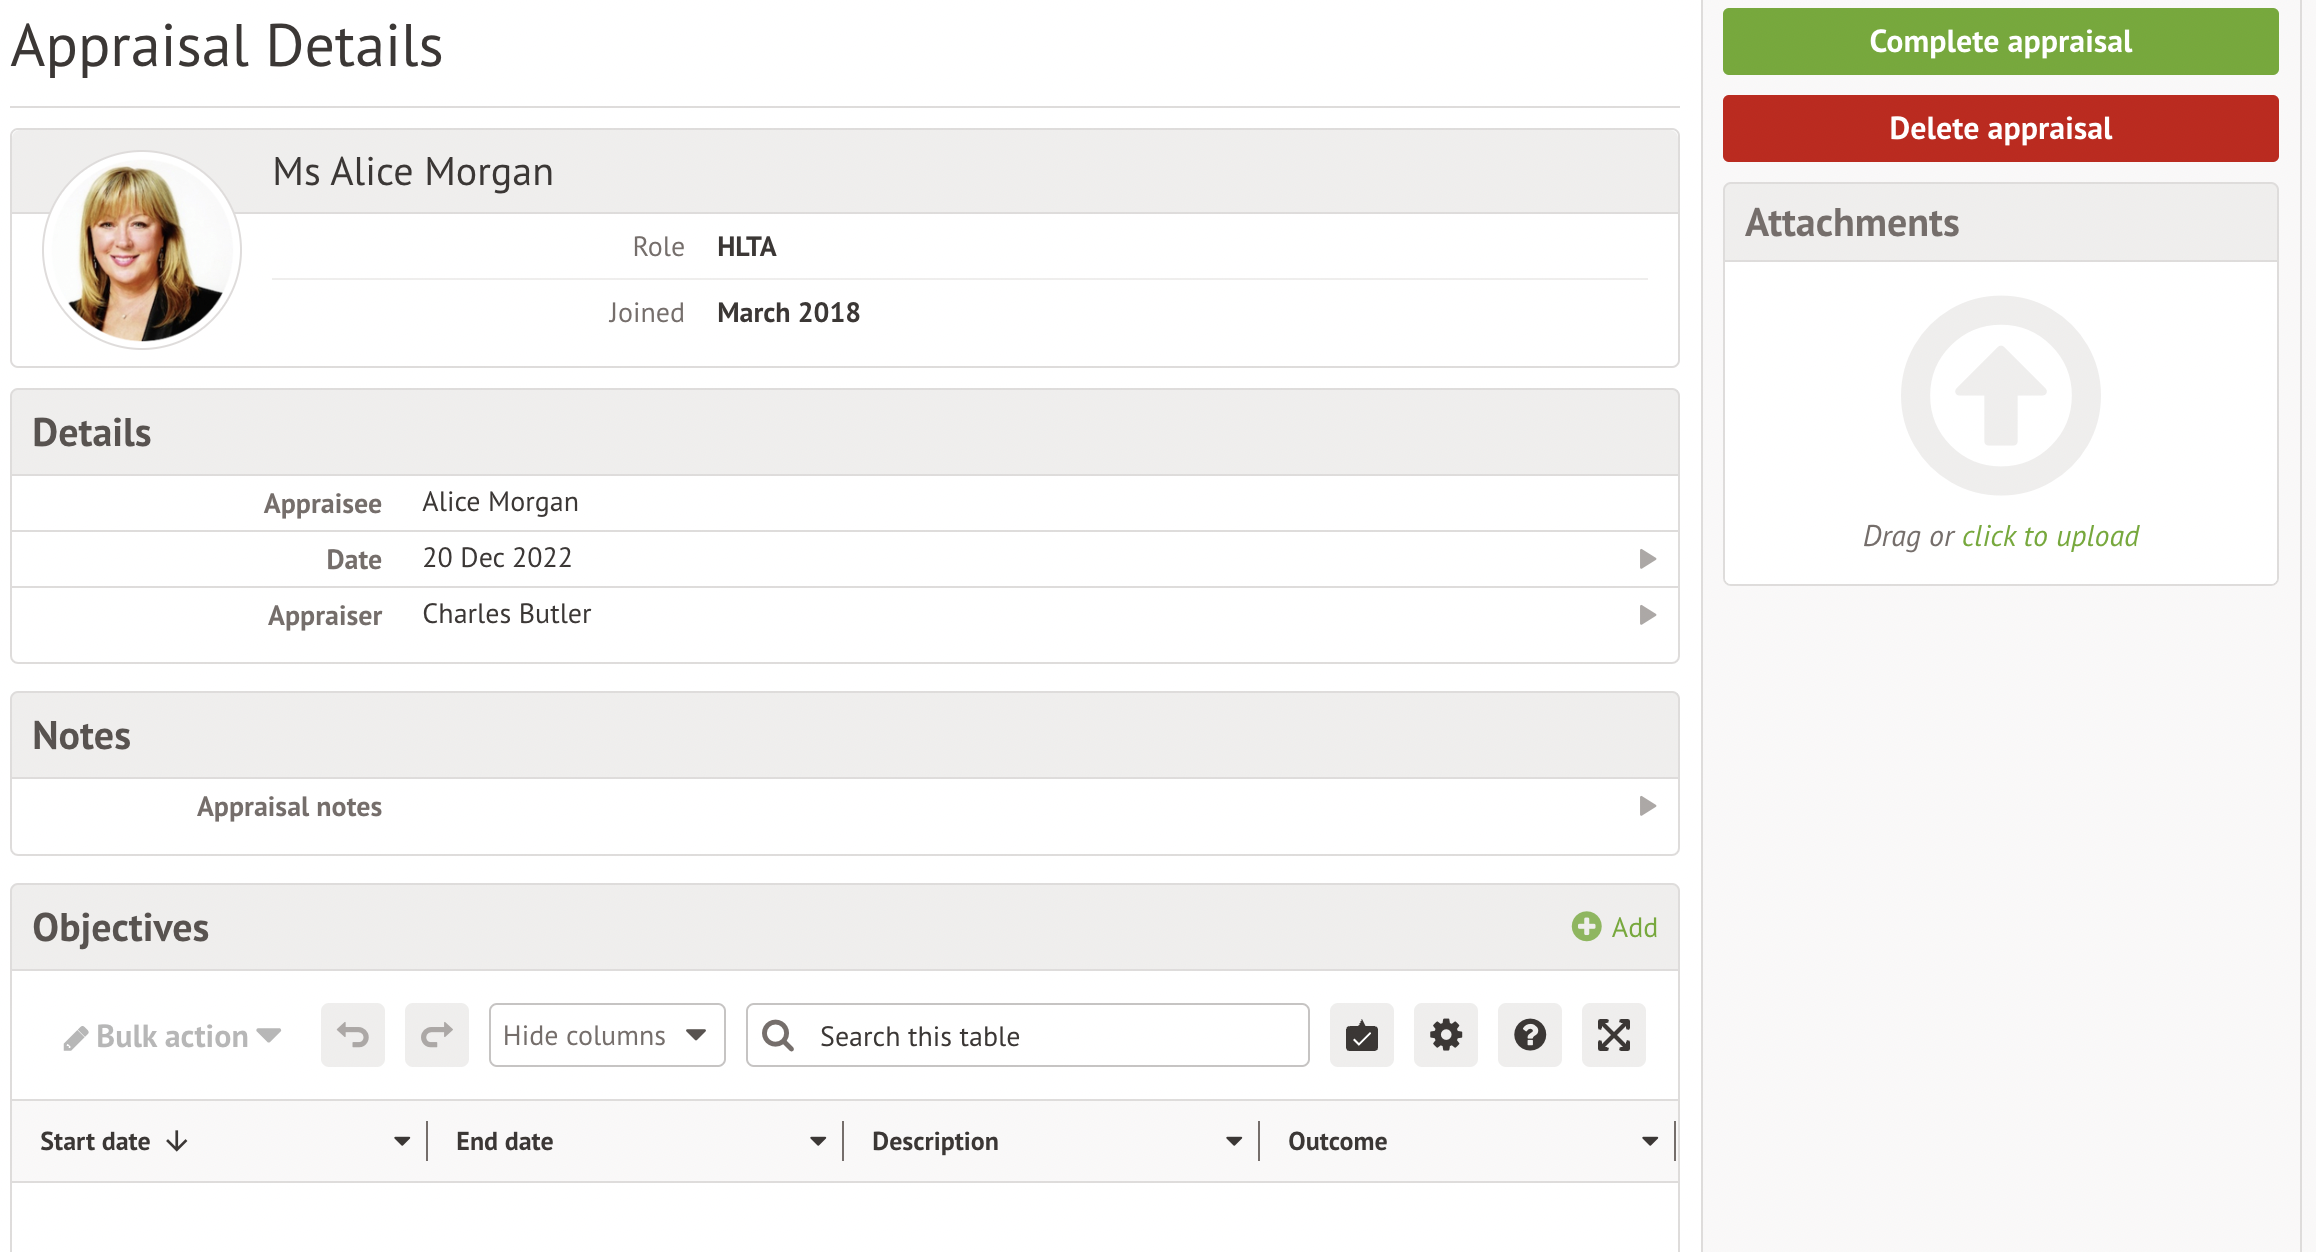
Task: Click the 'click to upload' link
Action: 2050,537
